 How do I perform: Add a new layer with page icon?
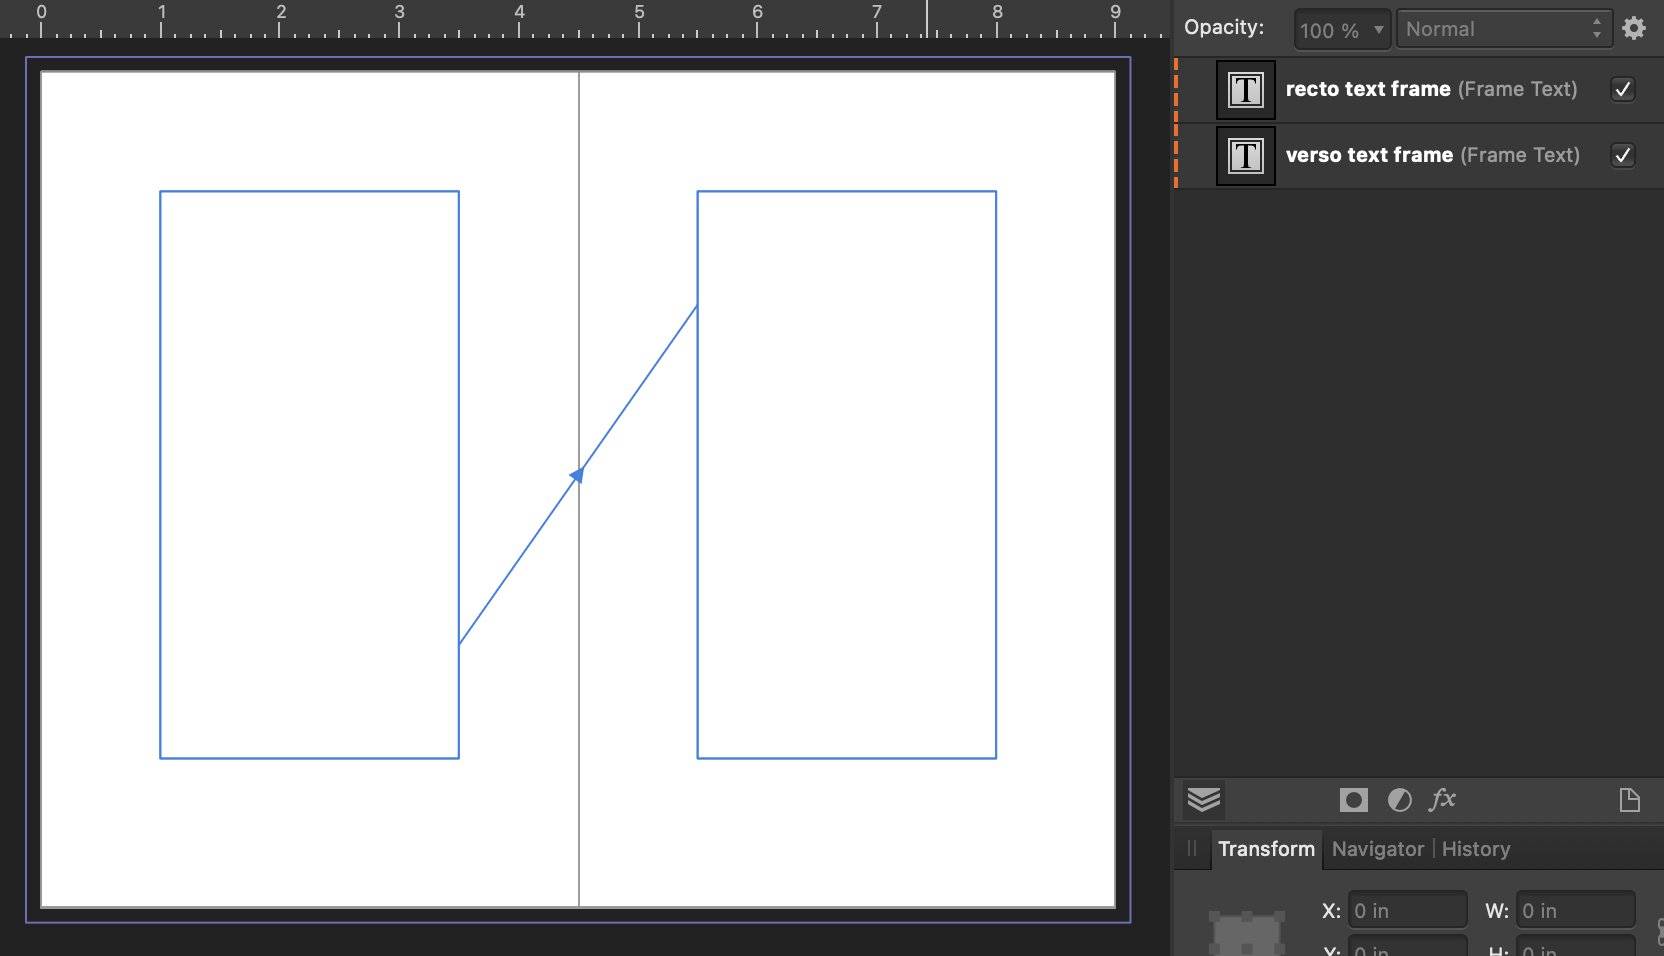click(x=1630, y=800)
